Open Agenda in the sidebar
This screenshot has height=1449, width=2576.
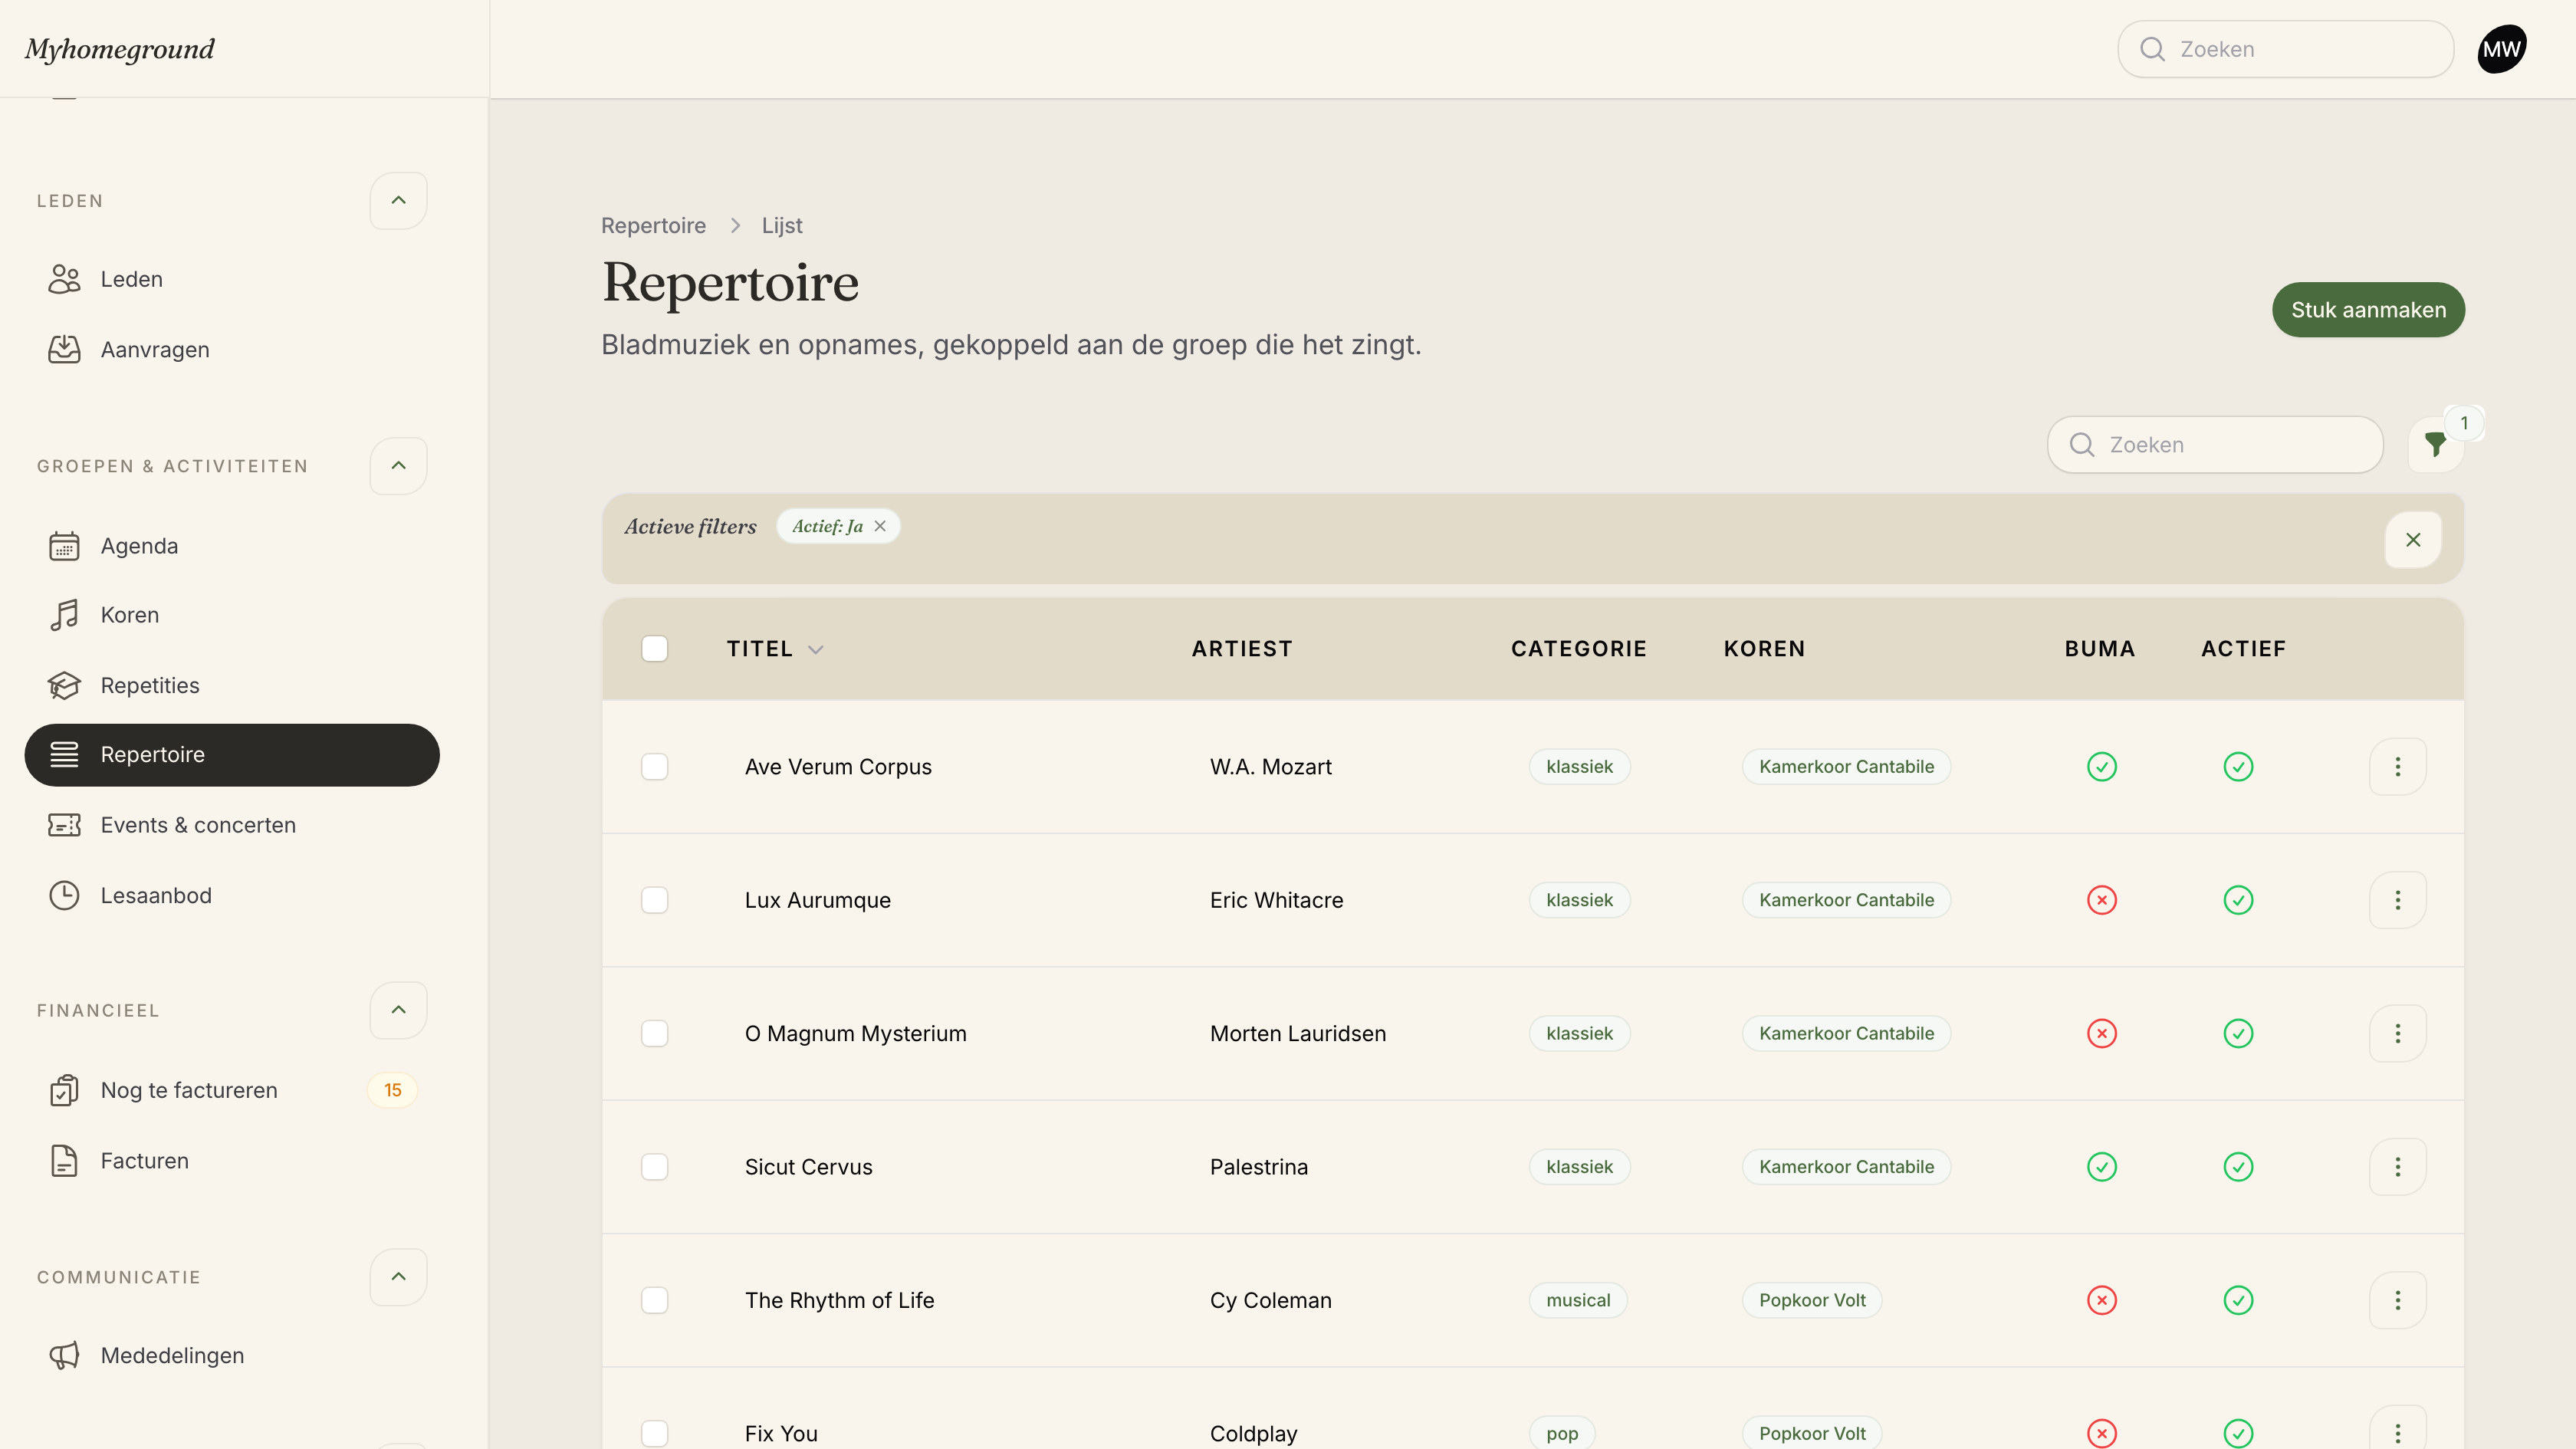click(231, 546)
